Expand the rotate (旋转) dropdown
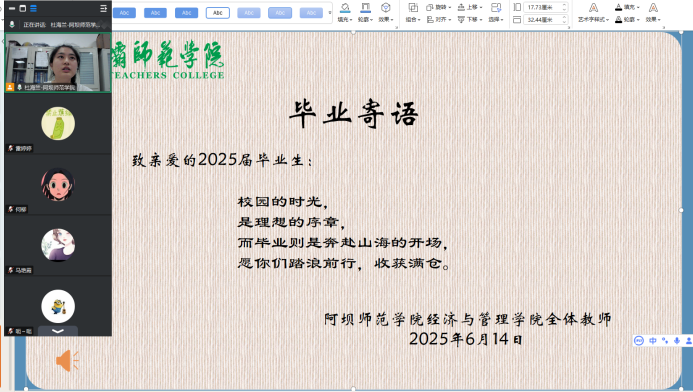This screenshot has width=693, height=392. [x=438, y=7]
